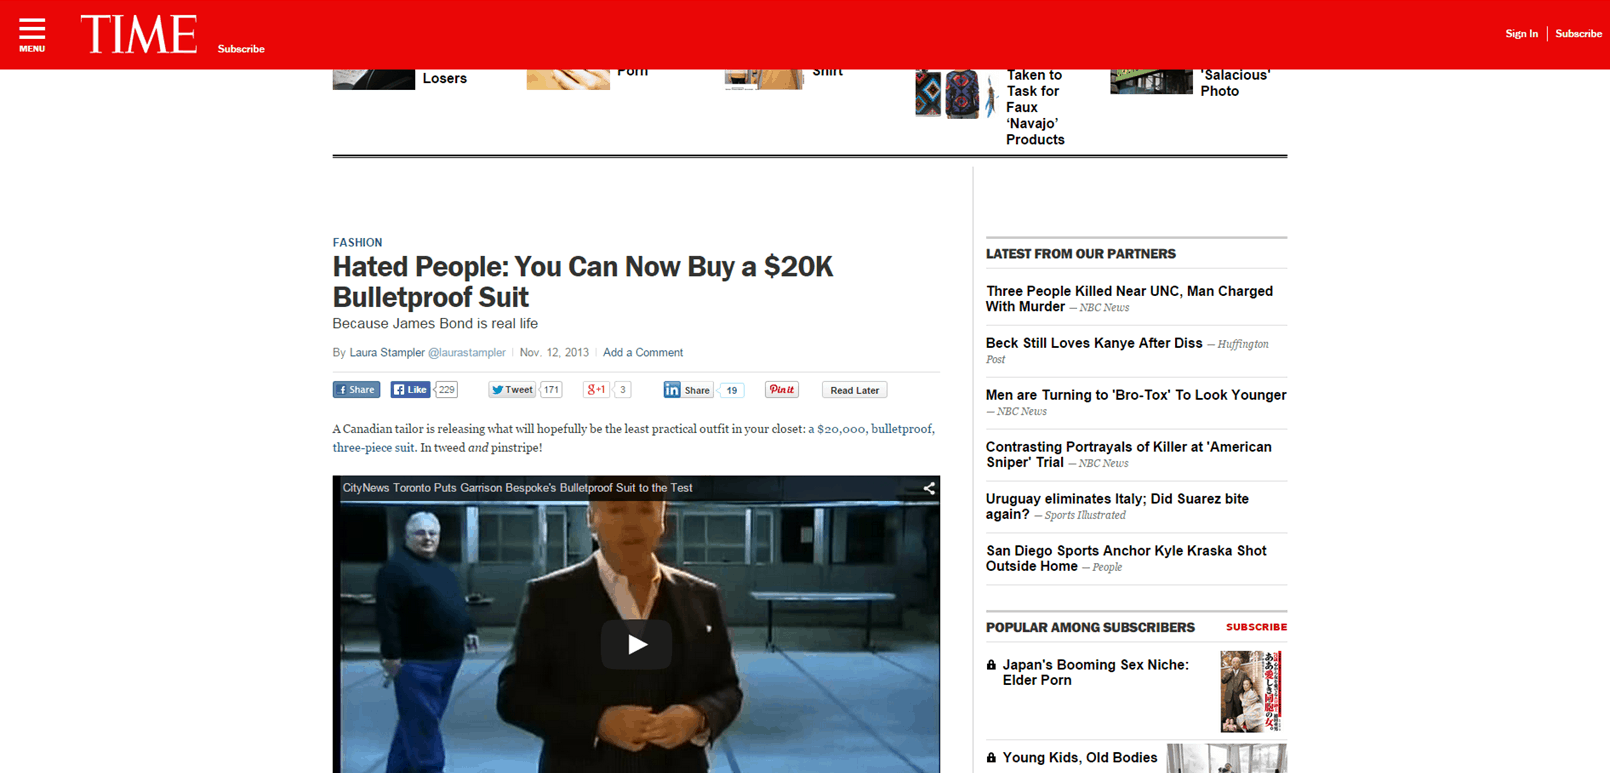Click Add a Comment
This screenshot has width=1610, height=773.
[x=643, y=353]
